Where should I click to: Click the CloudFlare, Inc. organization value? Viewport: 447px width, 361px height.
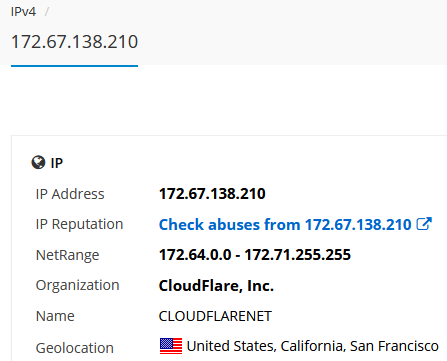(x=216, y=286)
